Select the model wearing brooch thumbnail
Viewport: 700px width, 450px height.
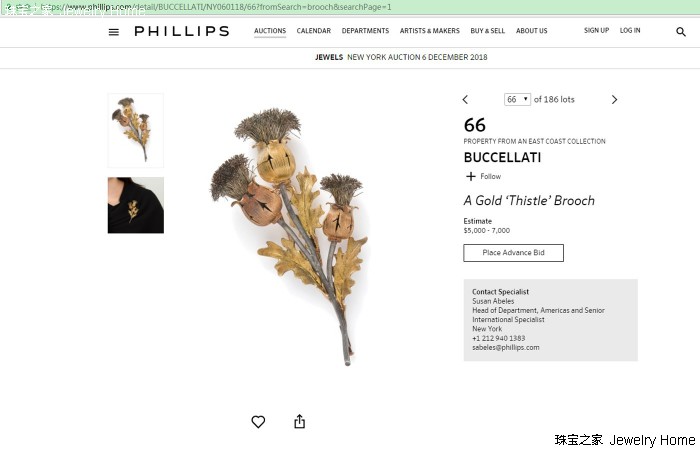136,205
